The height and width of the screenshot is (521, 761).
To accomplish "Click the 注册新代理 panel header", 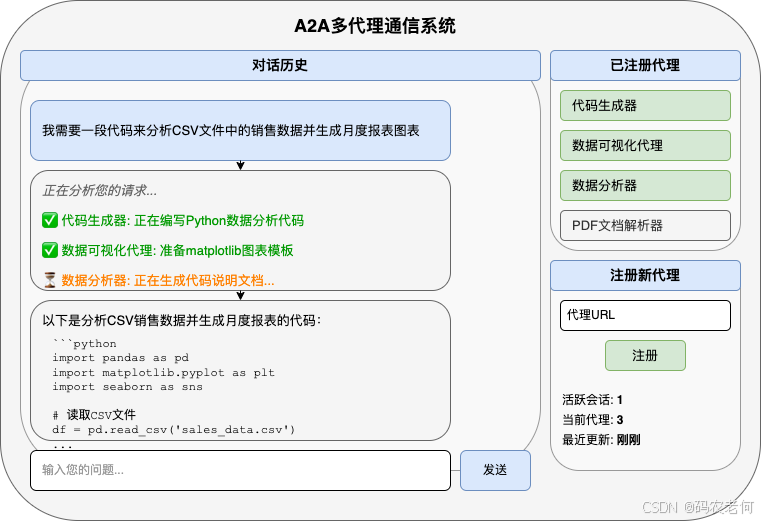I will pos(645,275).
